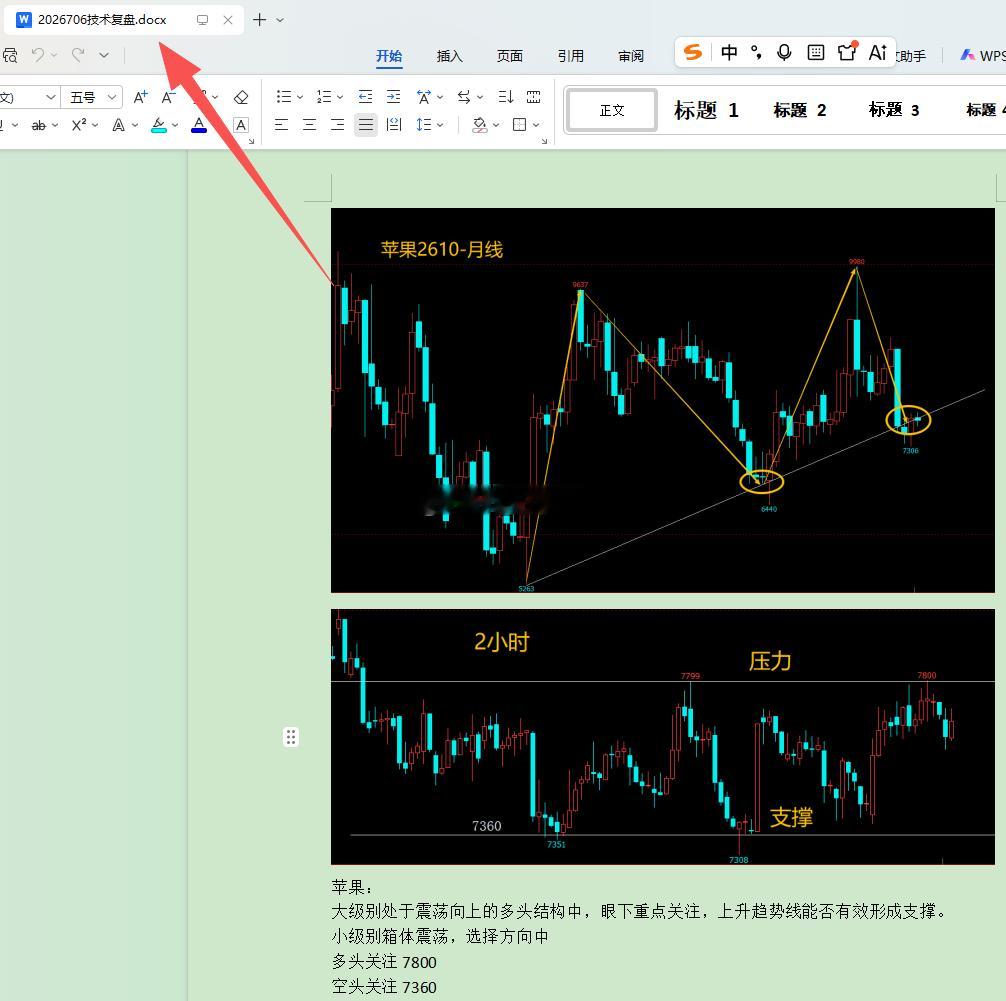Apply 标题 1 style
The image size is (1006, 1001).
click(x=706, y=110)
